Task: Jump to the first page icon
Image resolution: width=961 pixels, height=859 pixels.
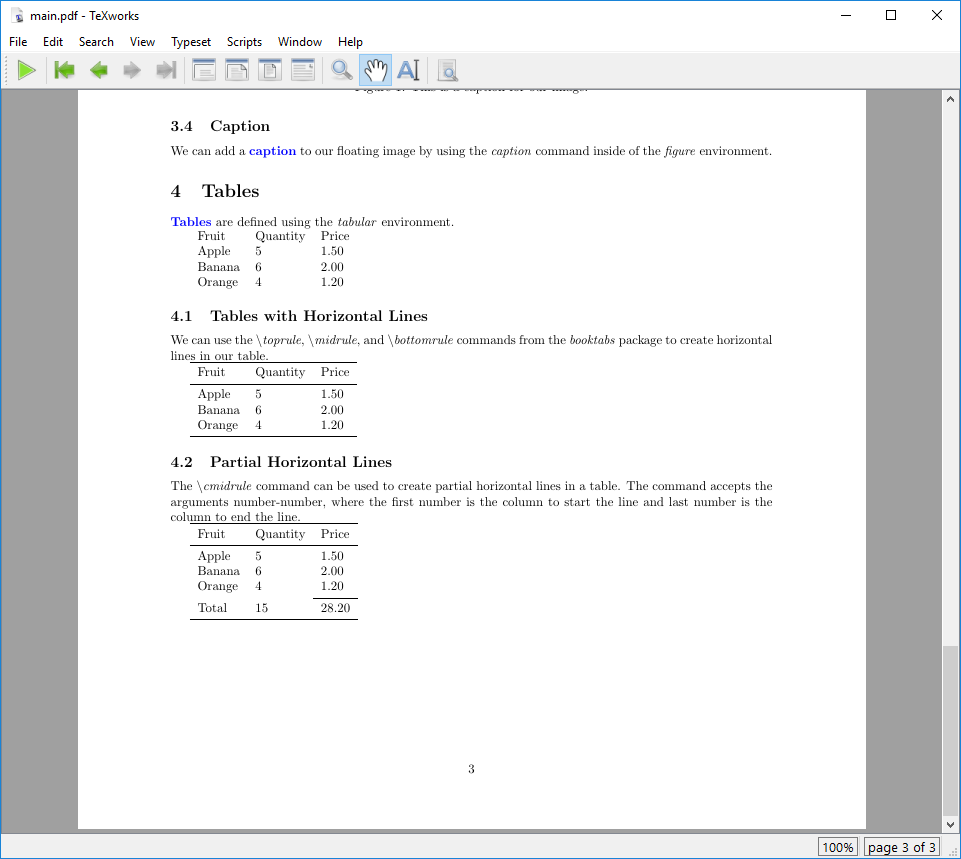Action: point(63,69)
